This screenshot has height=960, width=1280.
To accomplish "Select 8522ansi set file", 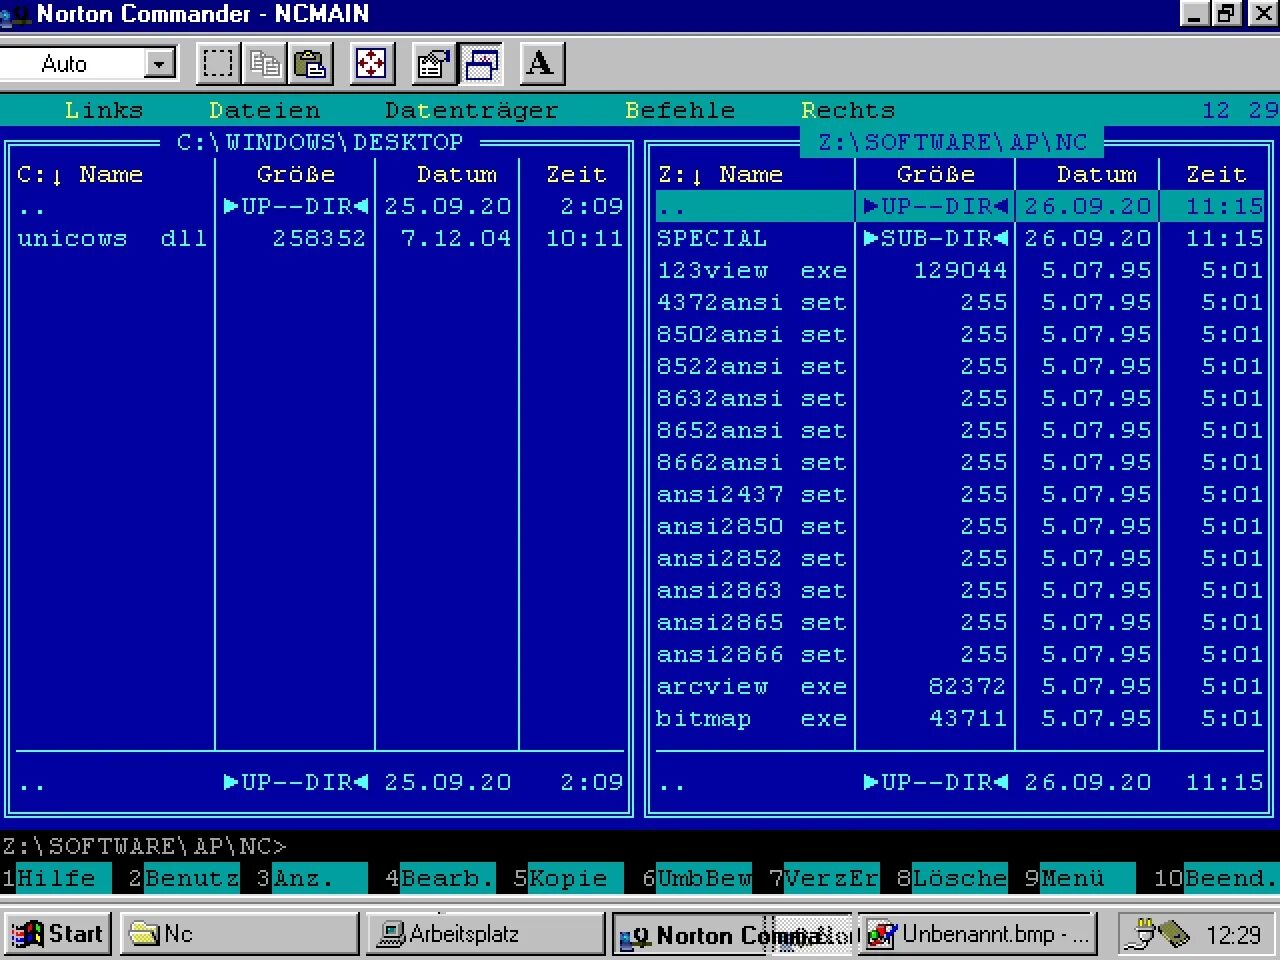I will 960,366.
